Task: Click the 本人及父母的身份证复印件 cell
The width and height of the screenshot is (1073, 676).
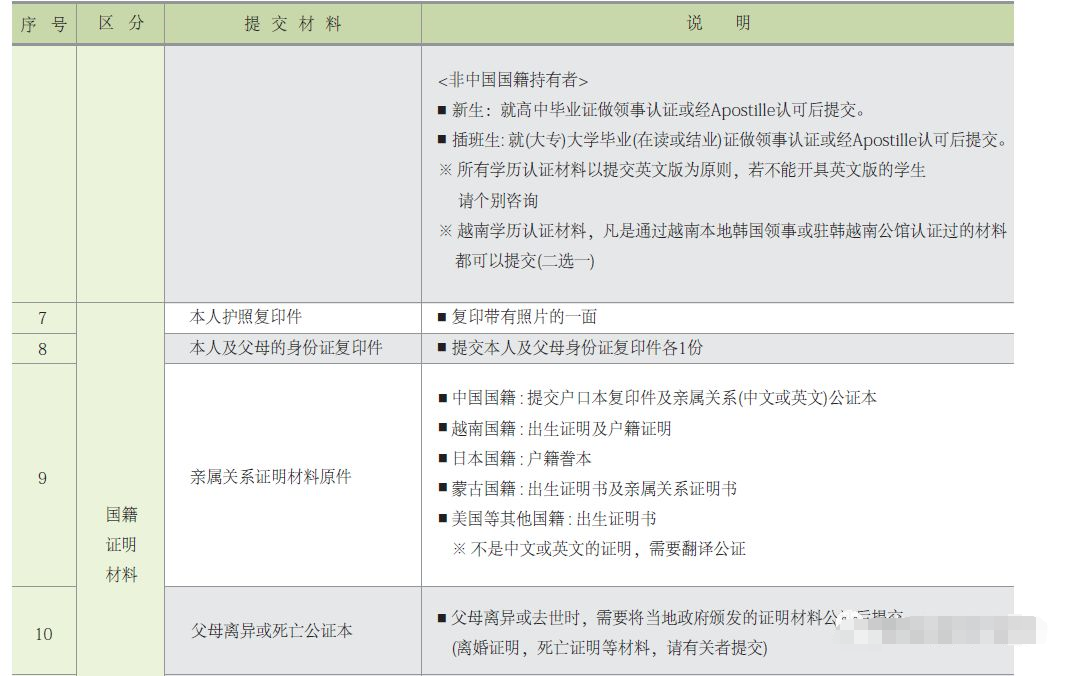Action: [286, 348]
